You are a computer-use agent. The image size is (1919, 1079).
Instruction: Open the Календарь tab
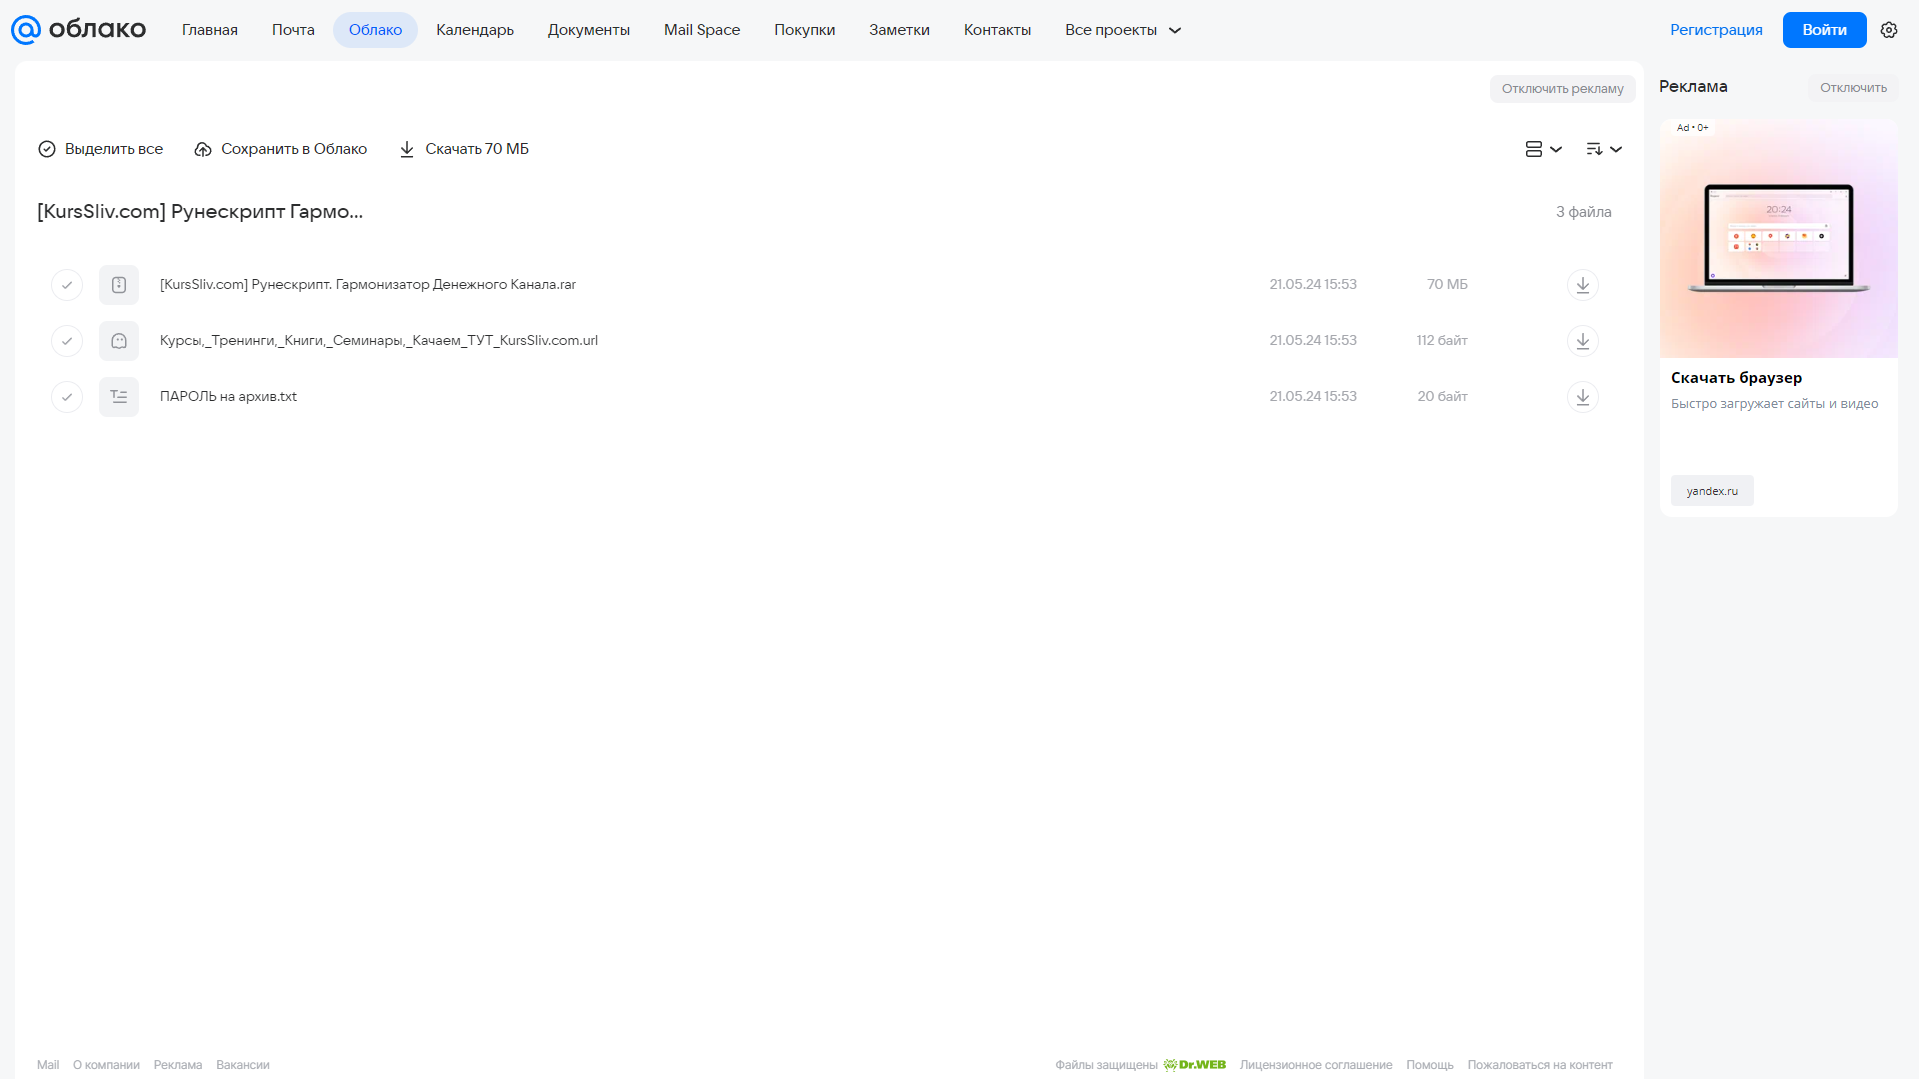point(475,30)
